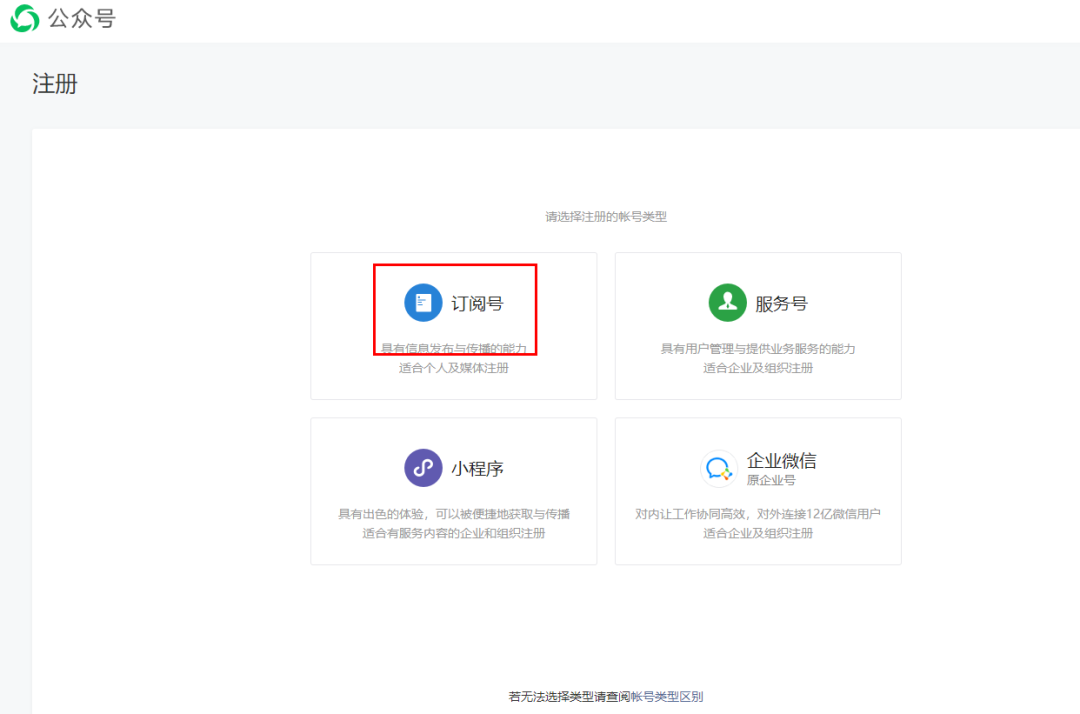Click the 适合有服务内容的企业和组织注册 description line

click(x=453, y=533)
